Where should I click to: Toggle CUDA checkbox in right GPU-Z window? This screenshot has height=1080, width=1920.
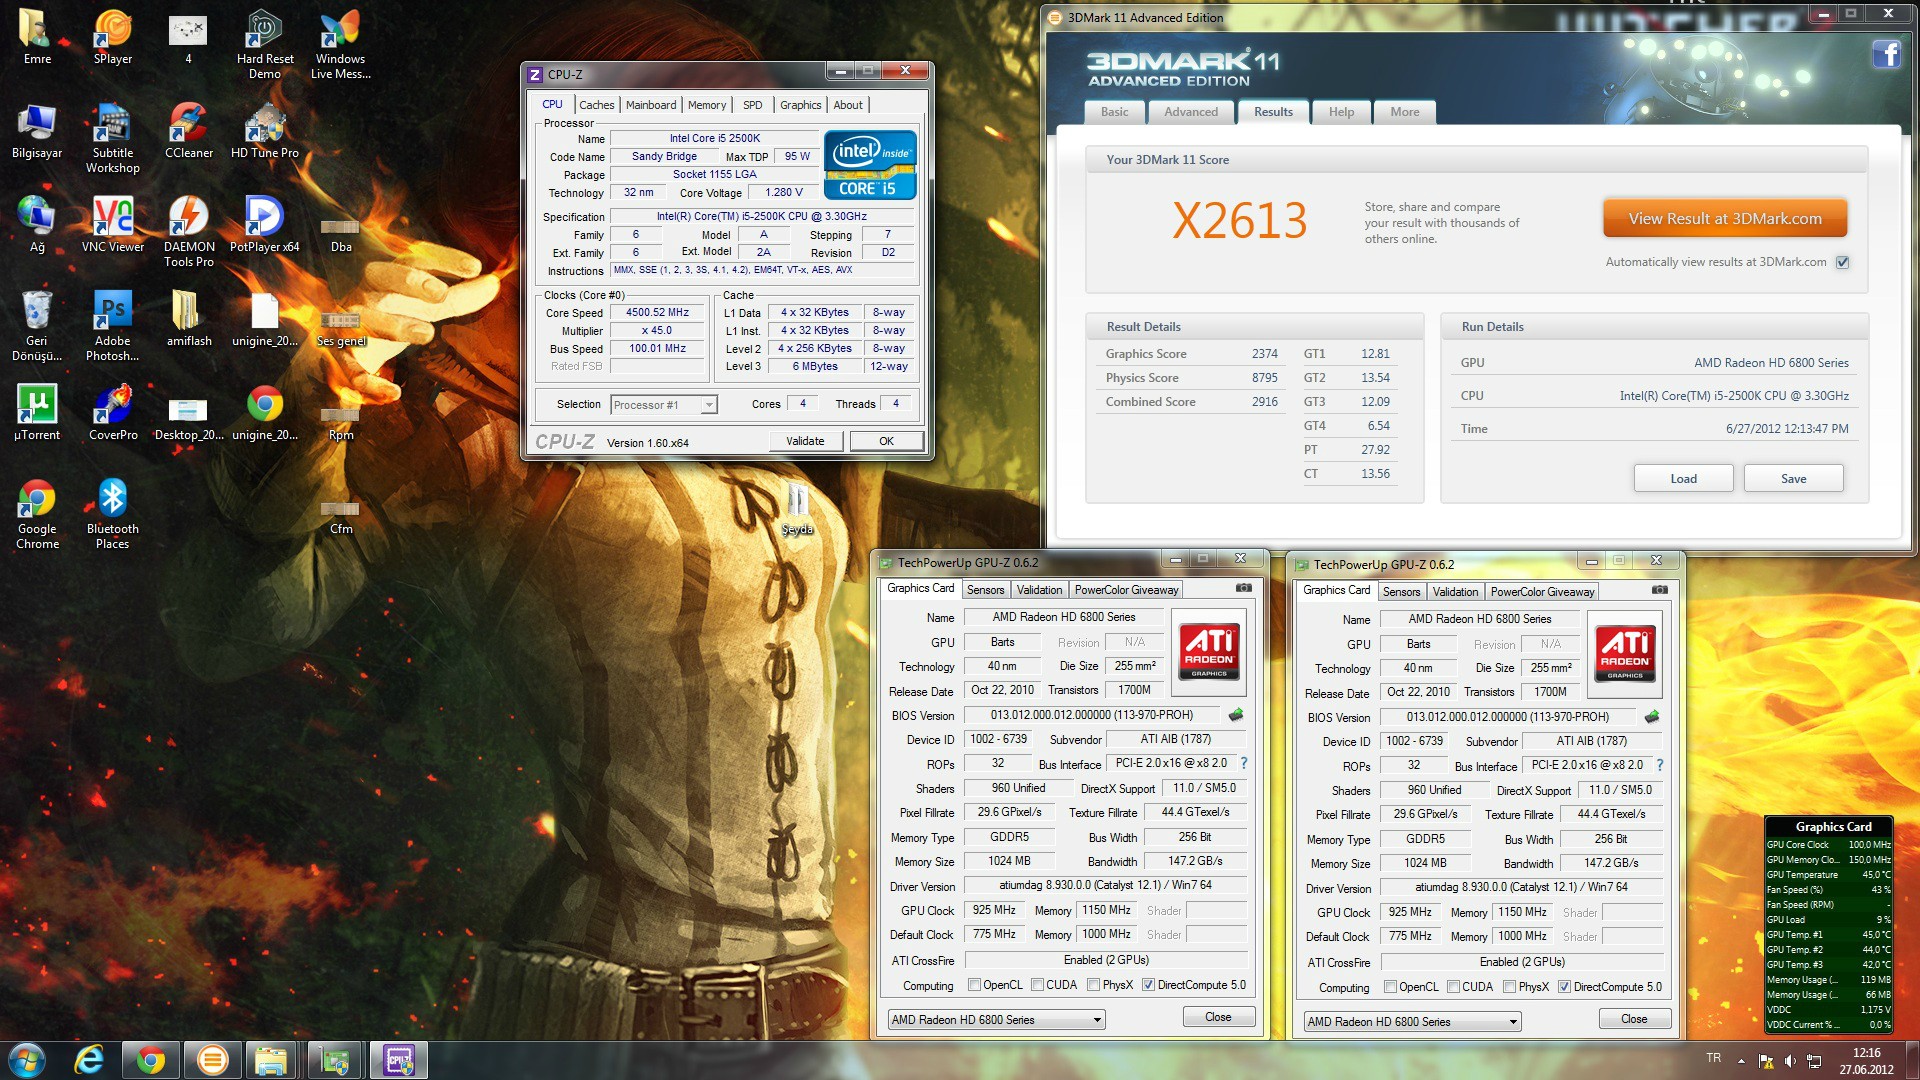[x=1453, y=987]
